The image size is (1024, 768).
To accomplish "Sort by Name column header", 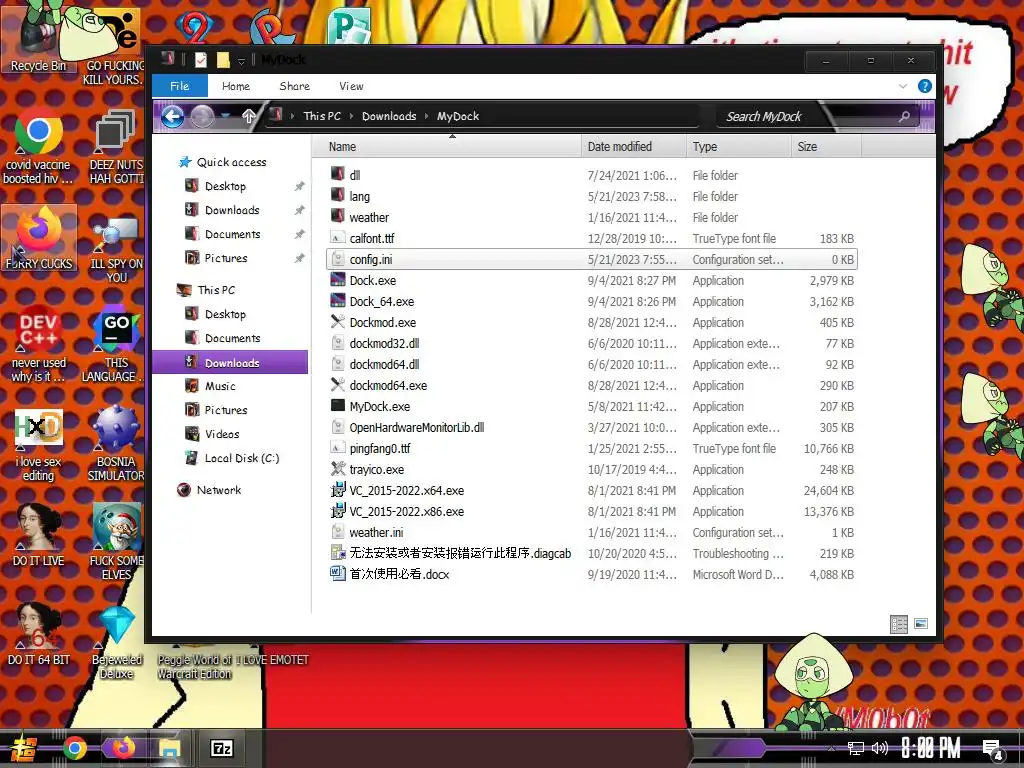I will pyautogui.click(x=446, y=147).
